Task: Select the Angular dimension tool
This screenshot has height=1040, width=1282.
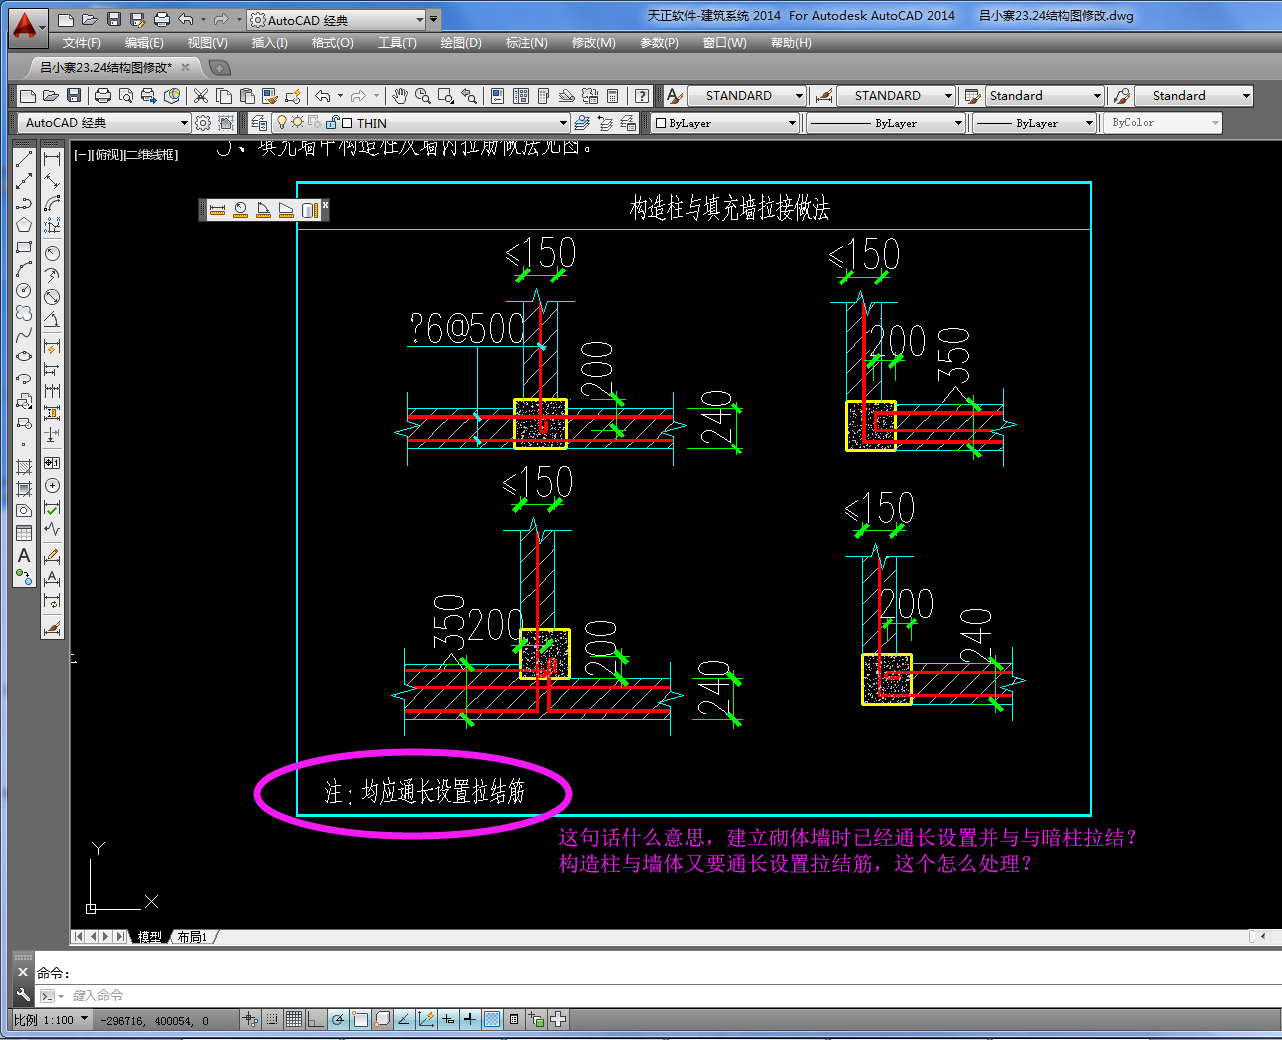Action: [52, 320]
